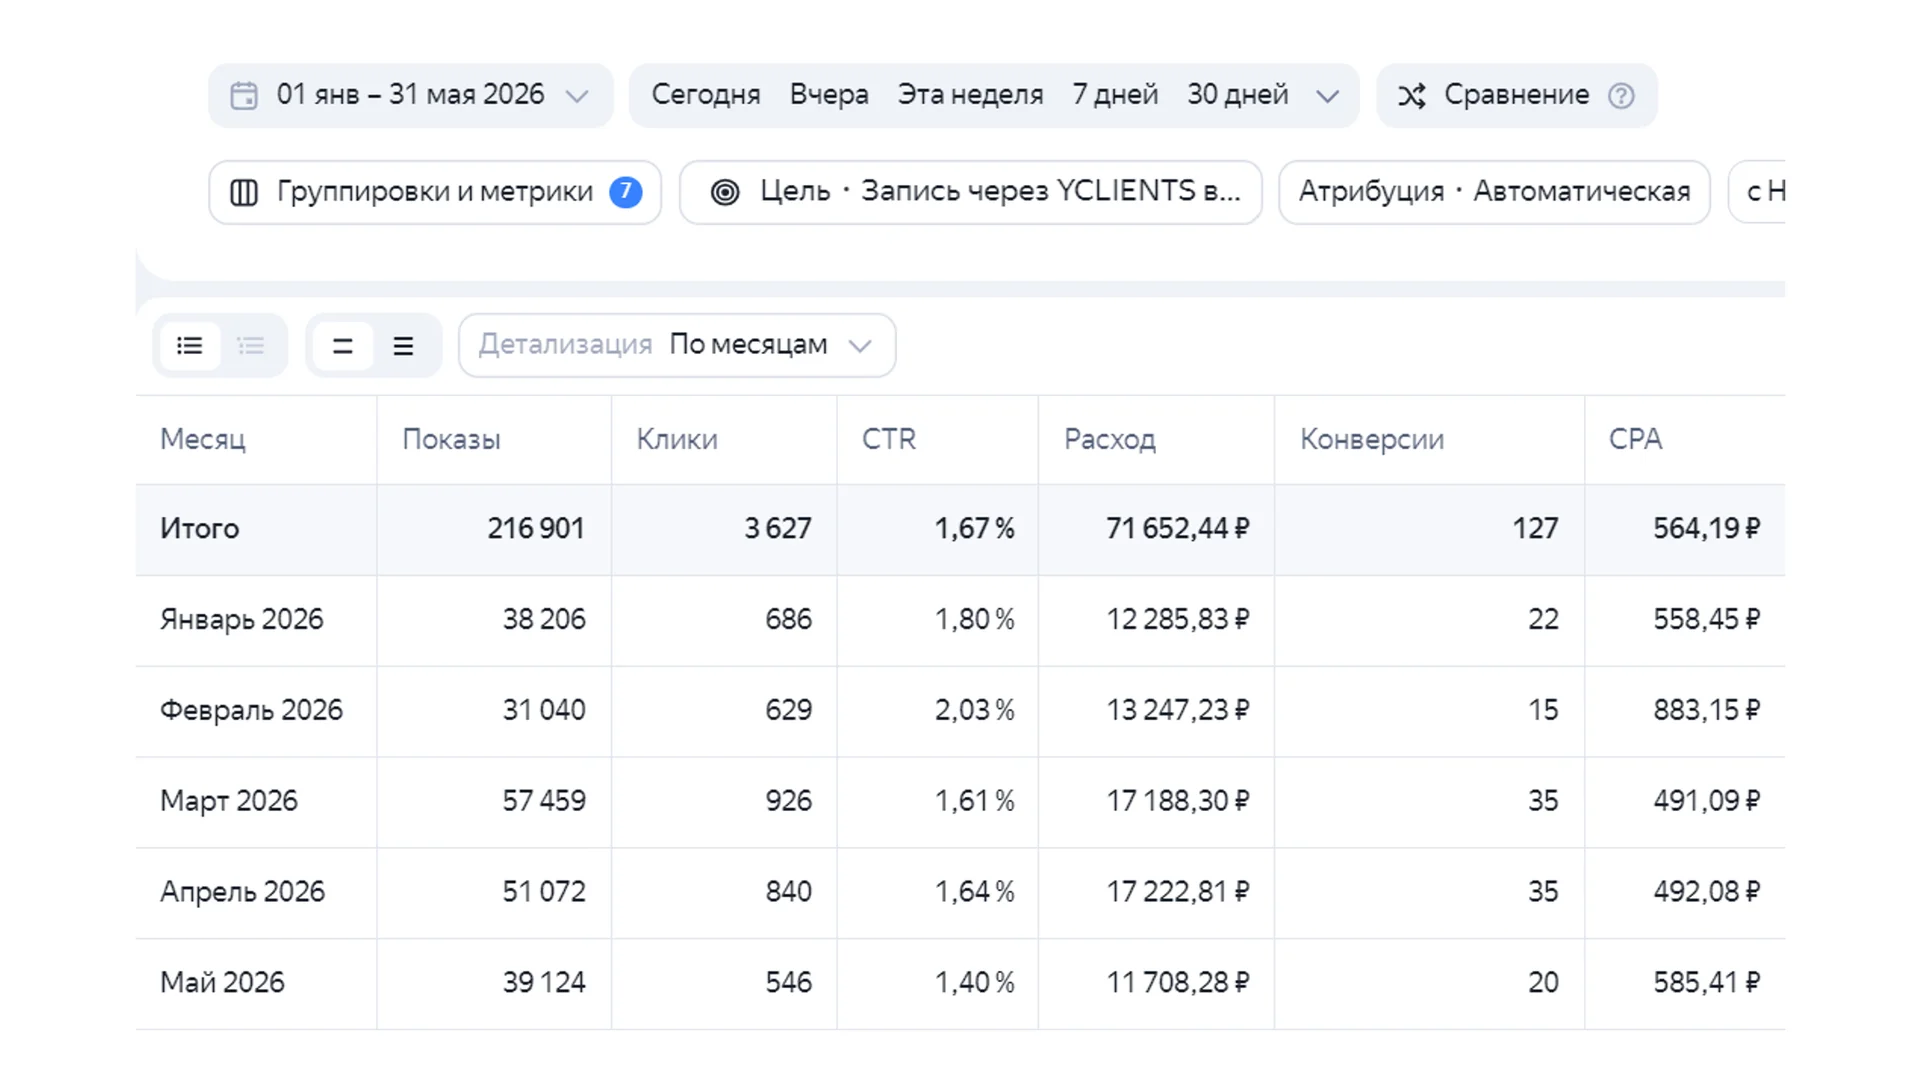Click the help icon next to Сравнение

point(1621,96)
